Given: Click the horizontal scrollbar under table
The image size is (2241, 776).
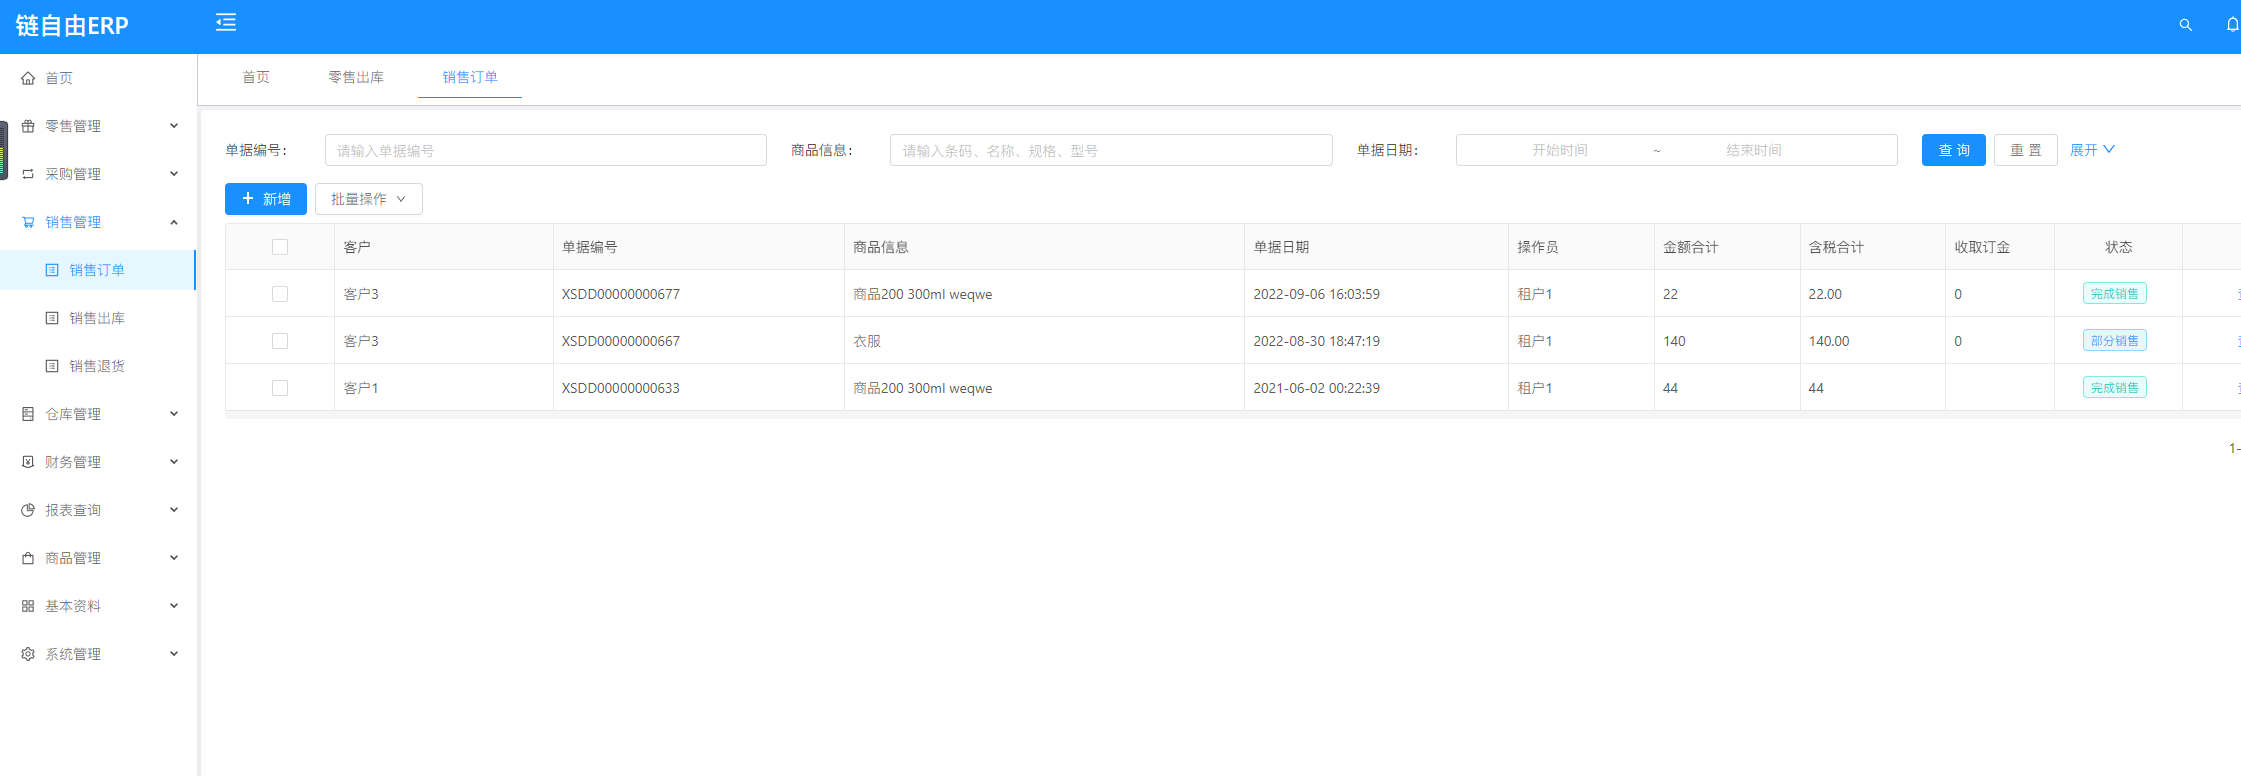Looking at the screenshot, I should pyautogui.click(x=1232, y=415).
